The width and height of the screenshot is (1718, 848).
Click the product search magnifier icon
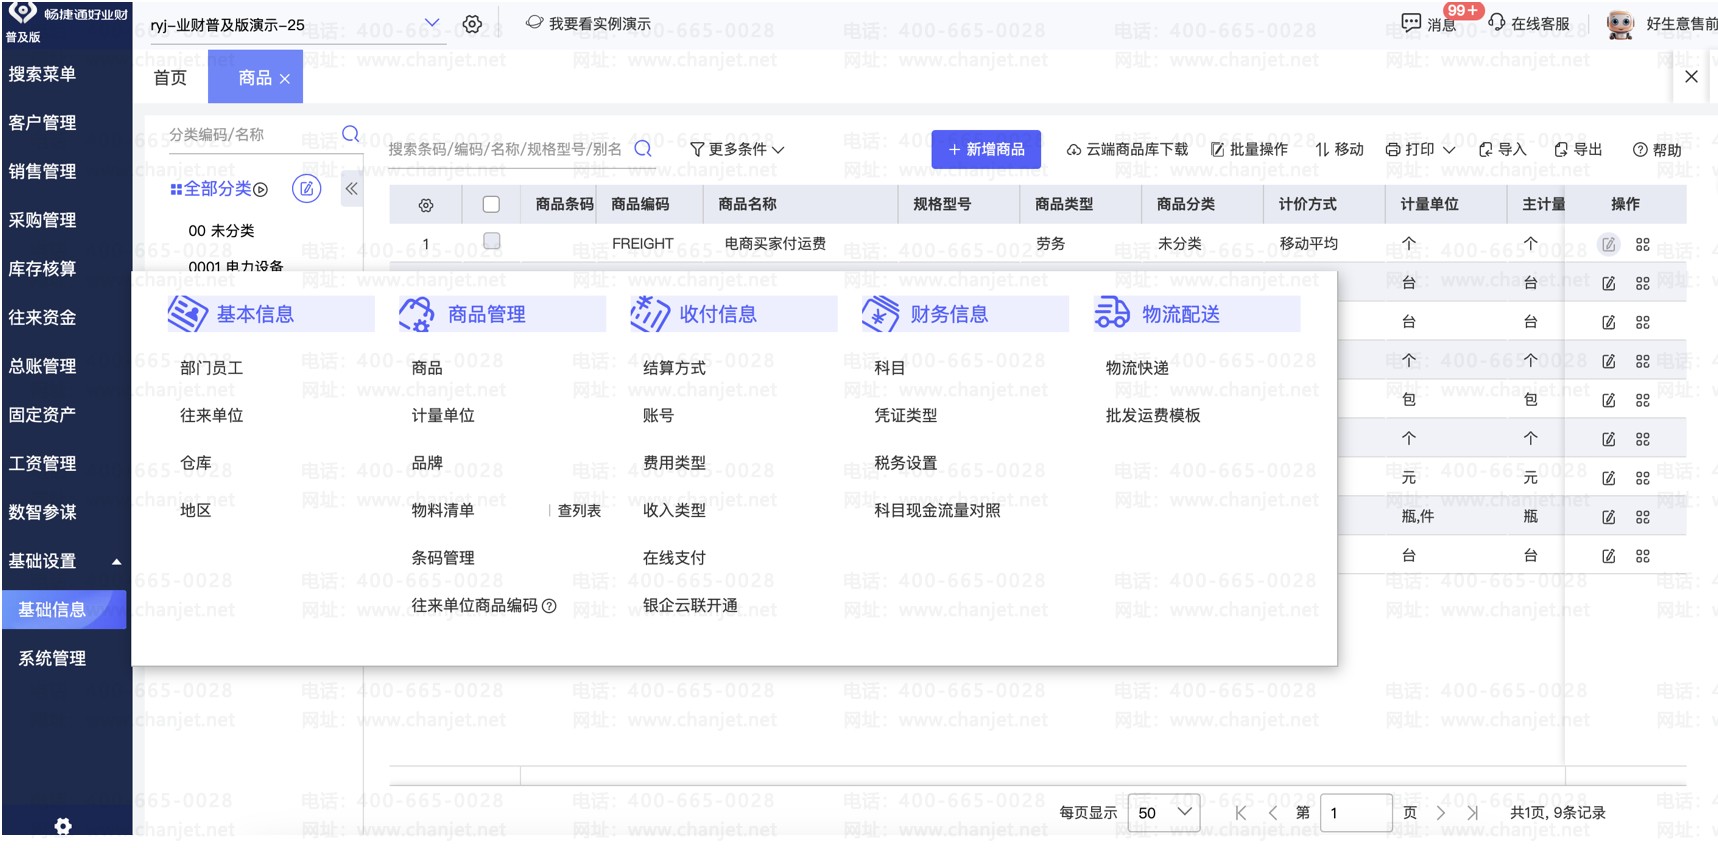pos(643,149)
